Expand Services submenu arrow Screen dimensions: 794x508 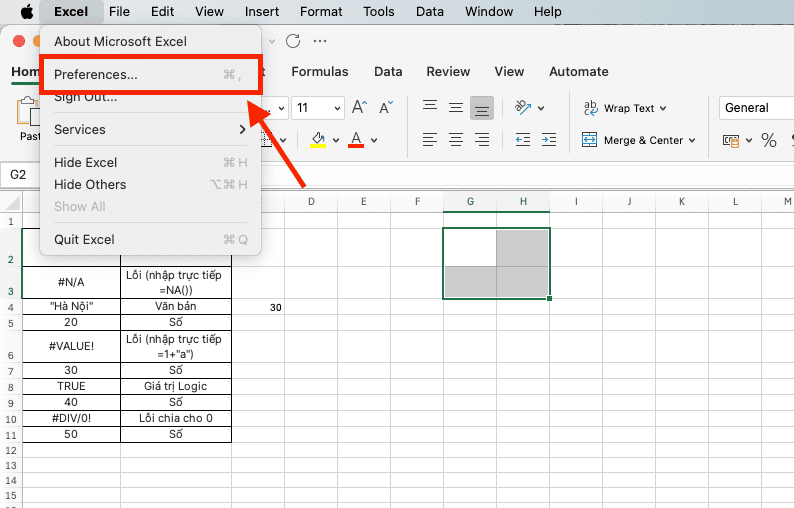(x=243, y=129)
